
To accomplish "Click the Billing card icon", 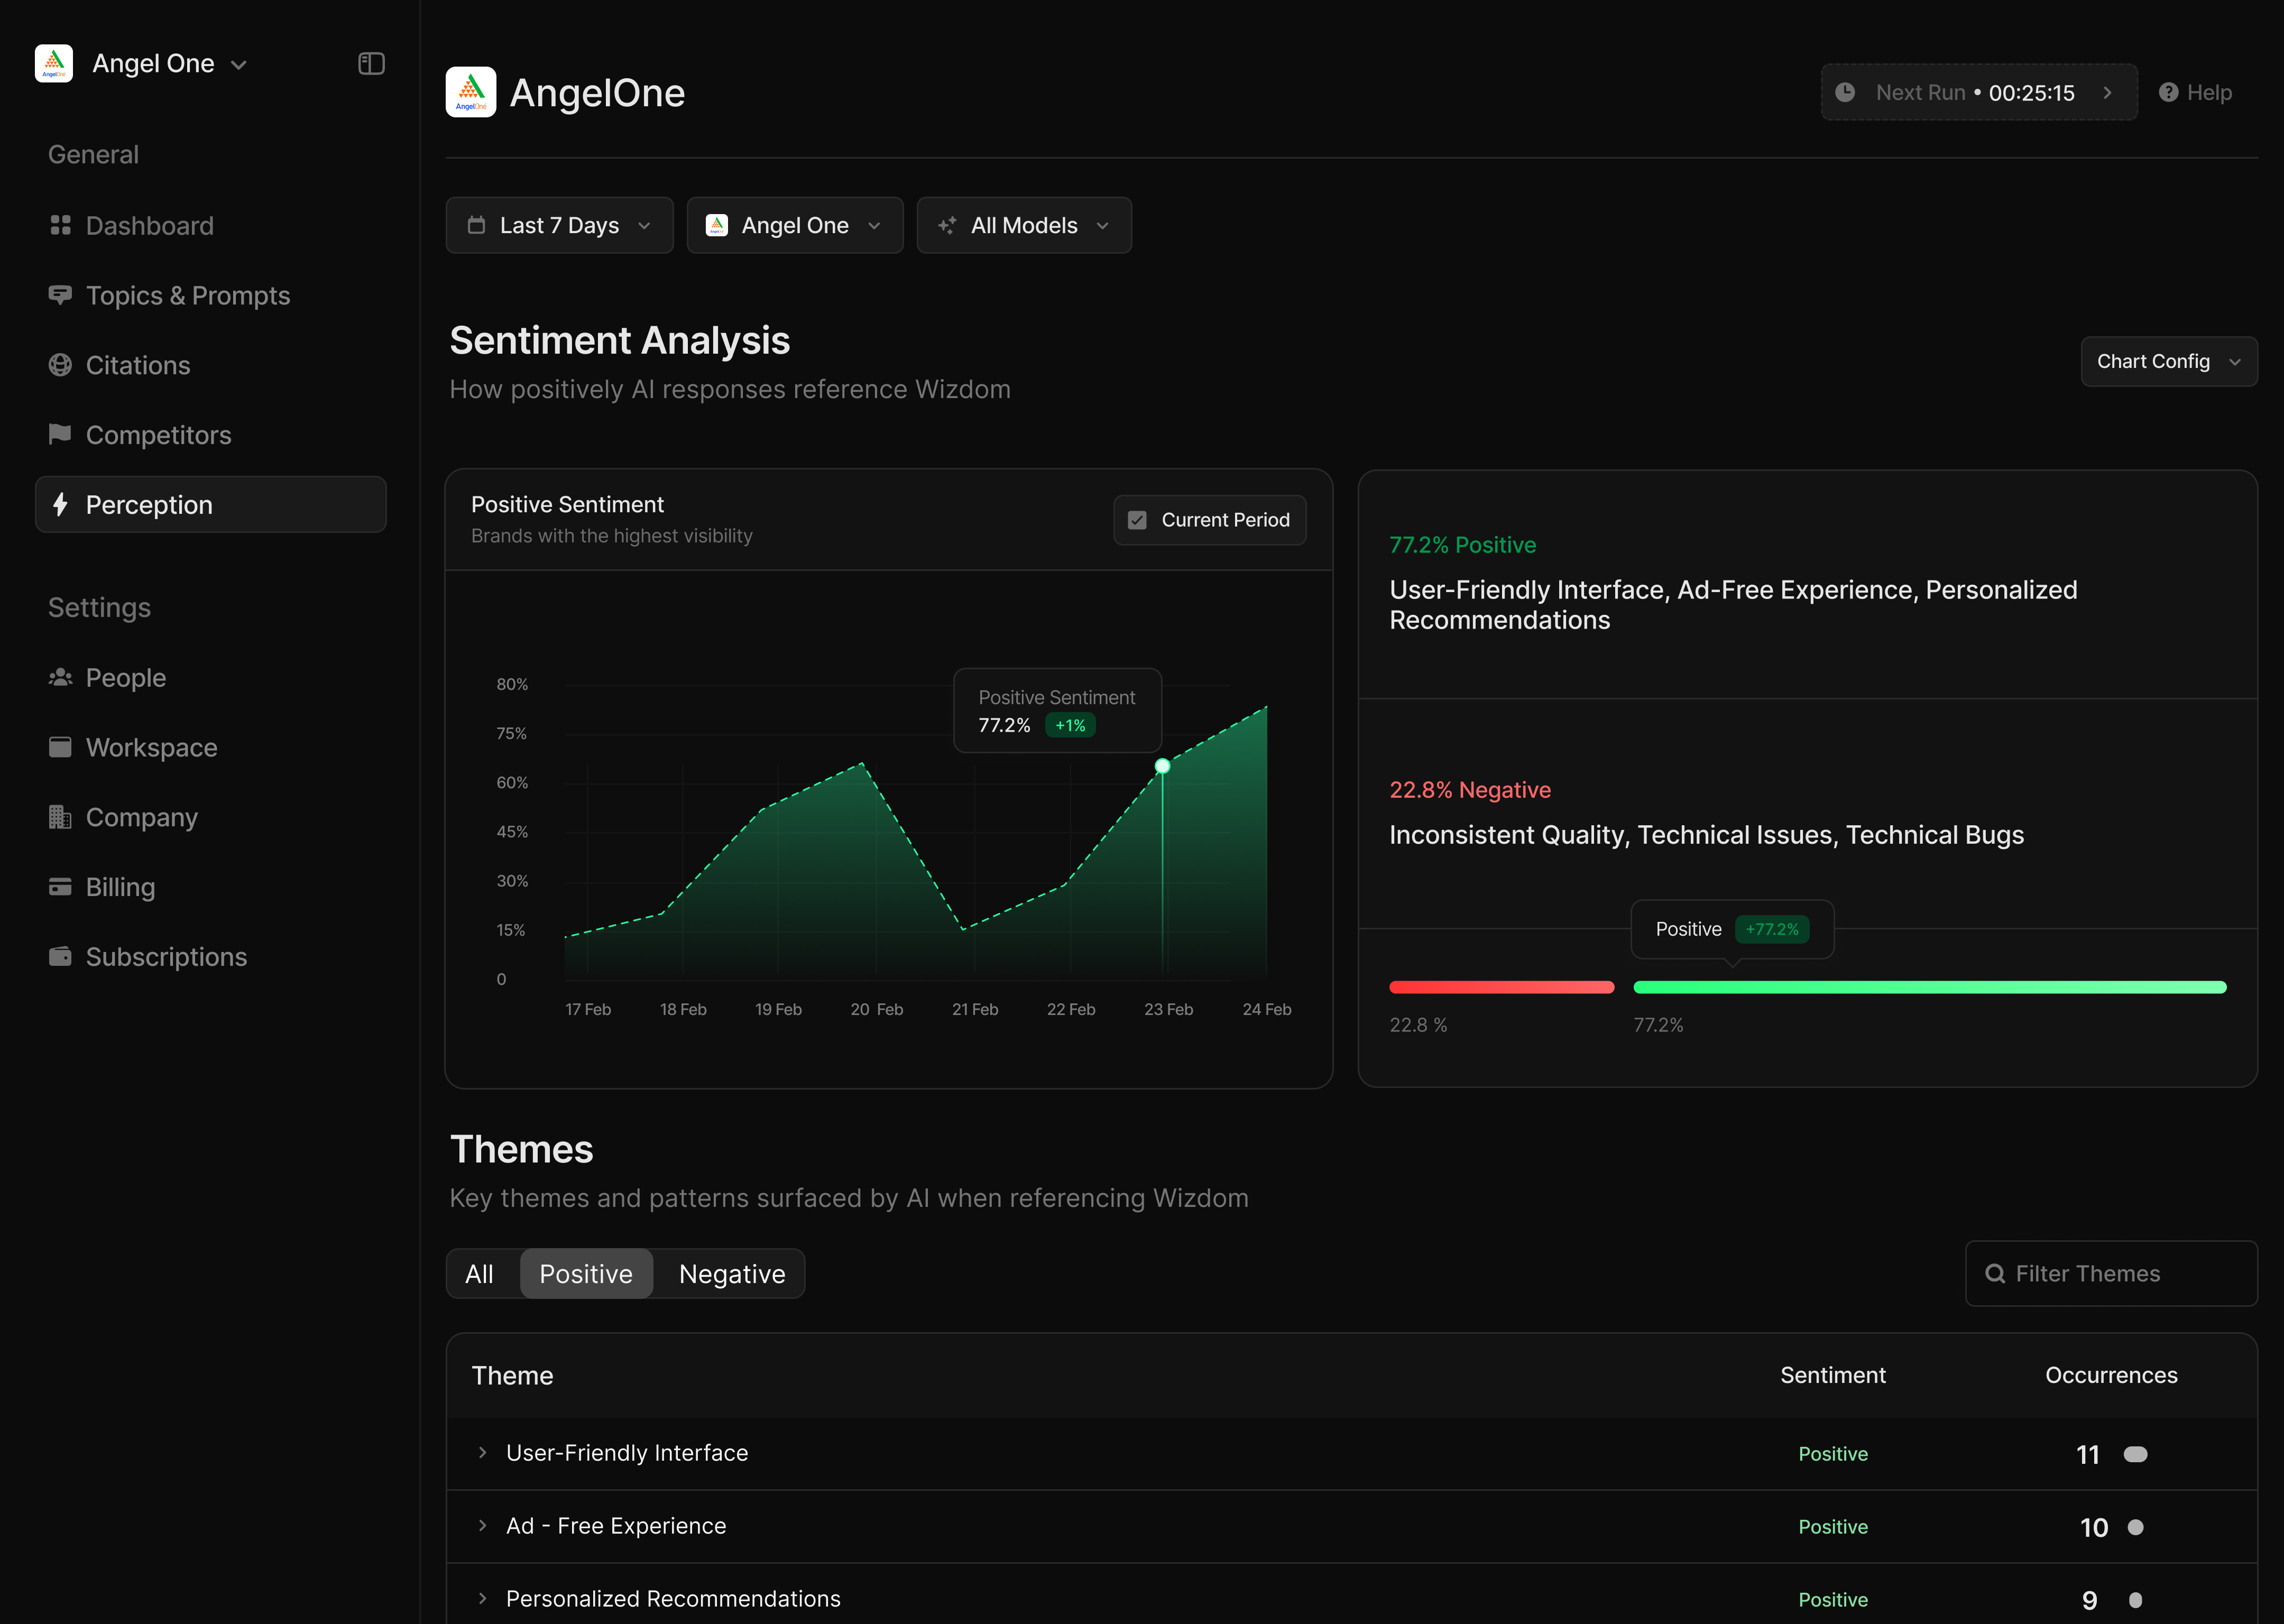I will tap(60, 887).
